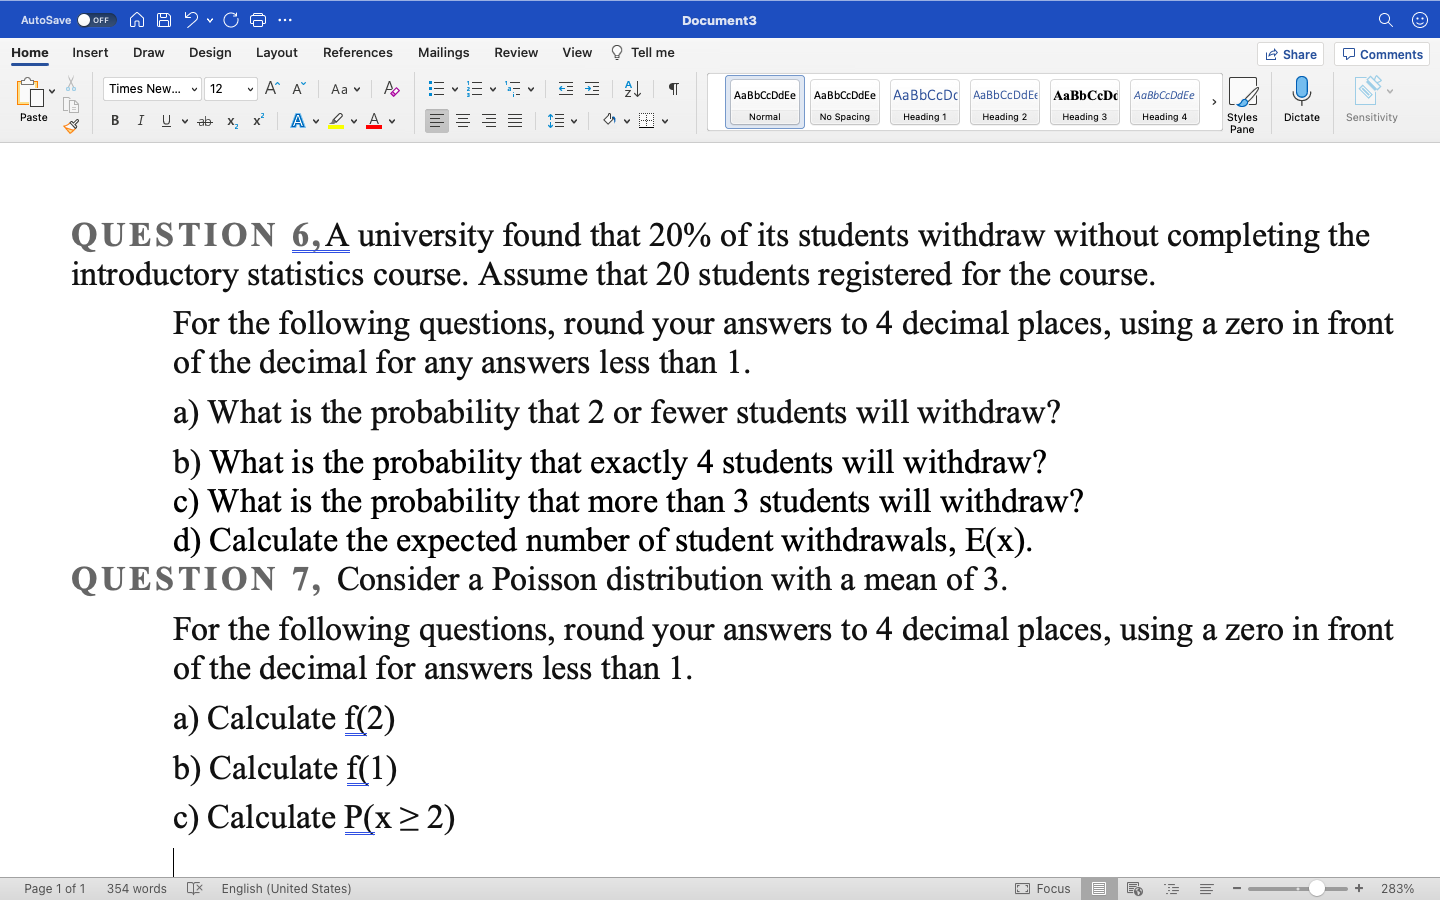
Task: Apply the yellow text highlight color
Action: tap(336, 121)
